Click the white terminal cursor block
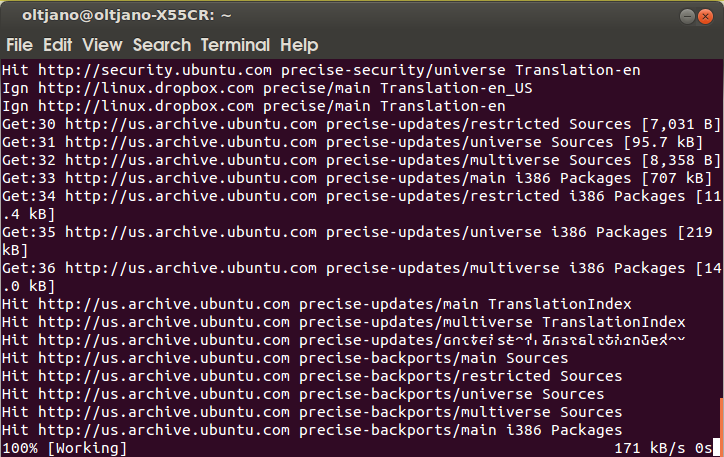 point(717,448)
